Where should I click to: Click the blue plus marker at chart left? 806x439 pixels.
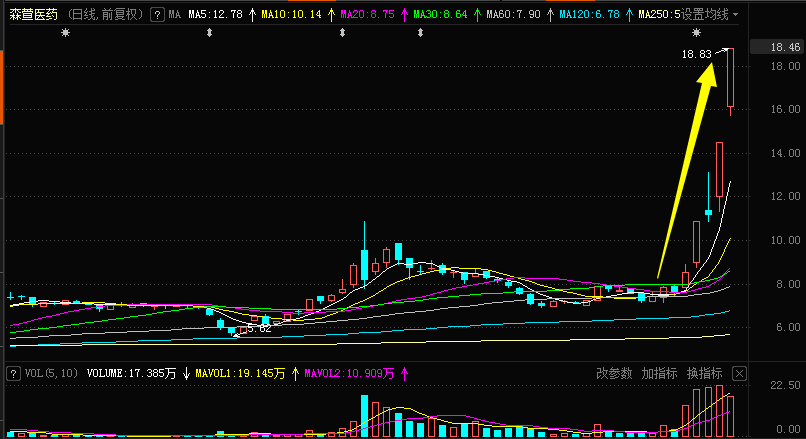(x=11, y=297)
